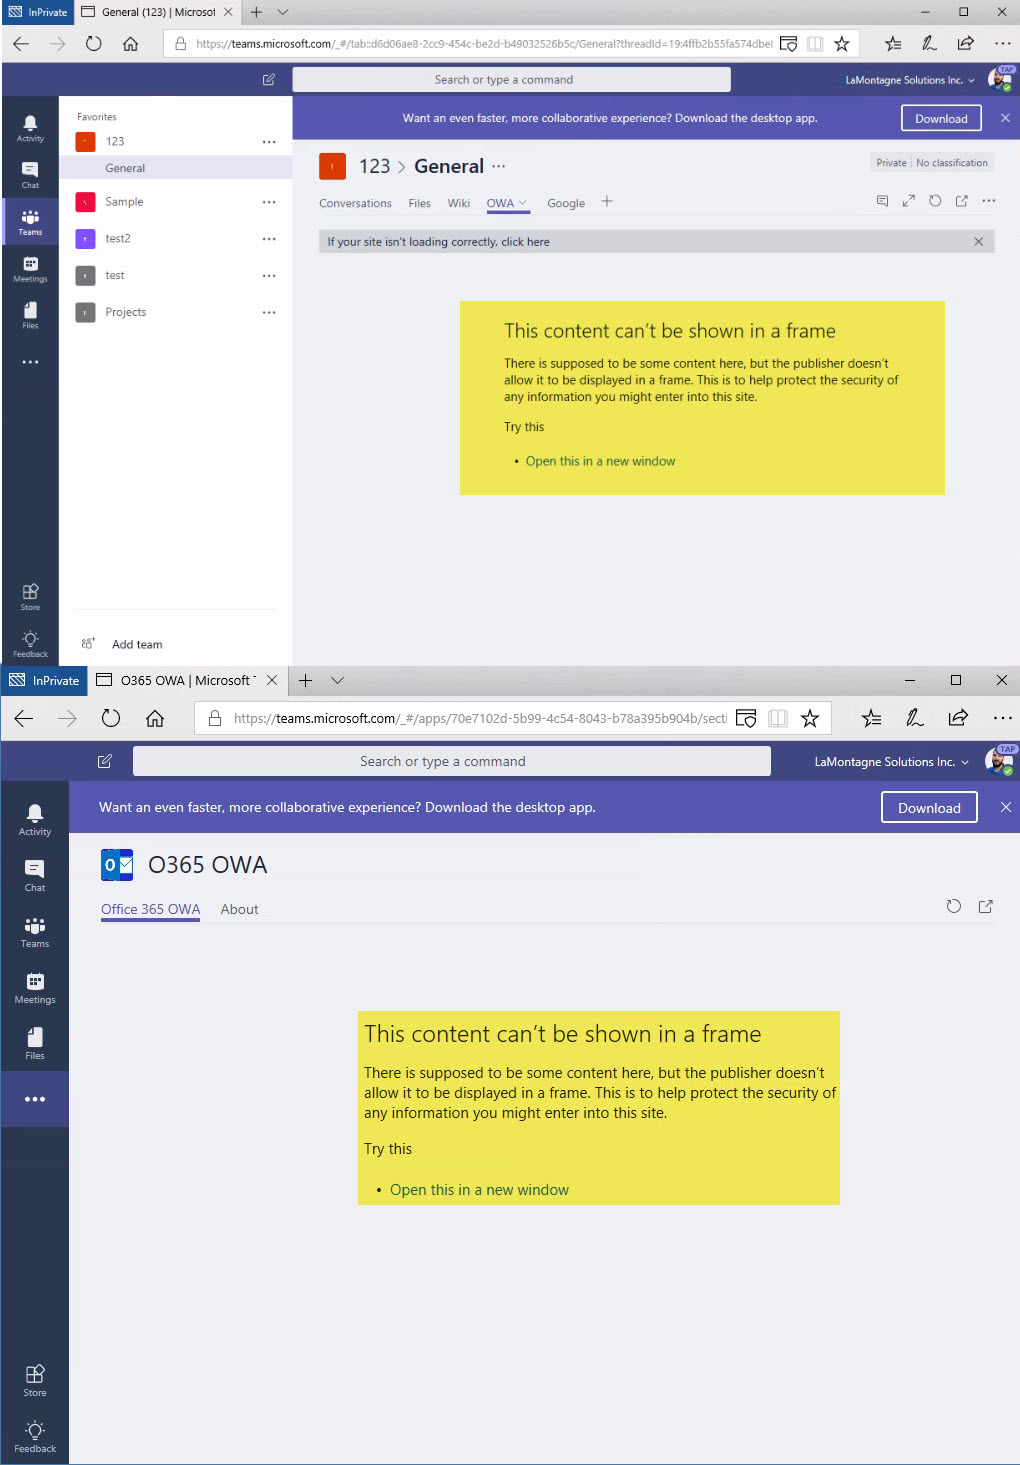
Task: Open this in a new window, bottom frame
Action: (479, 1190)
